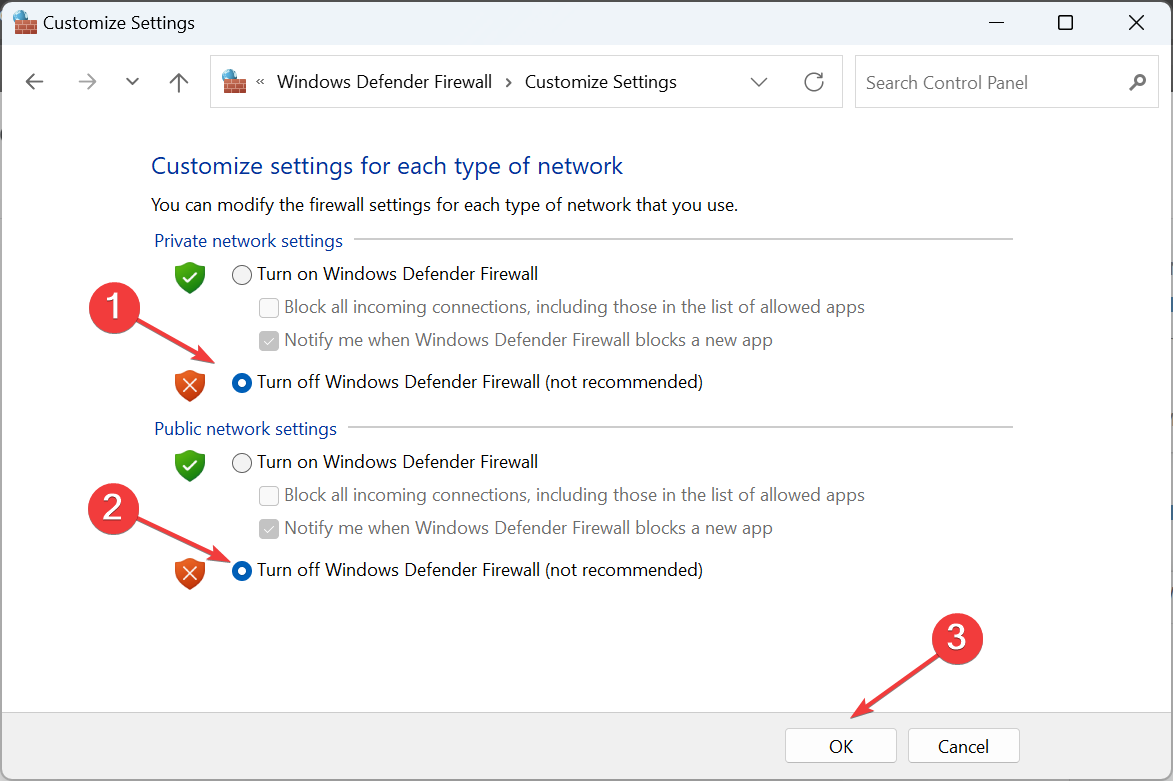Viewport: 1173px width, 781px height.
Task: Turn on firewall for public network
Action: pos(242,463)
